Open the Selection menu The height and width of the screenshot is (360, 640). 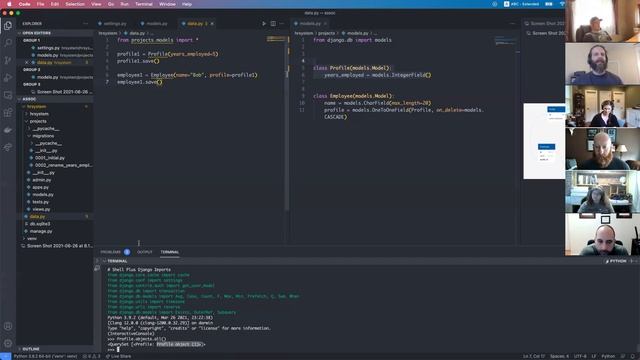pyautogui.click(x=75, y=4)
